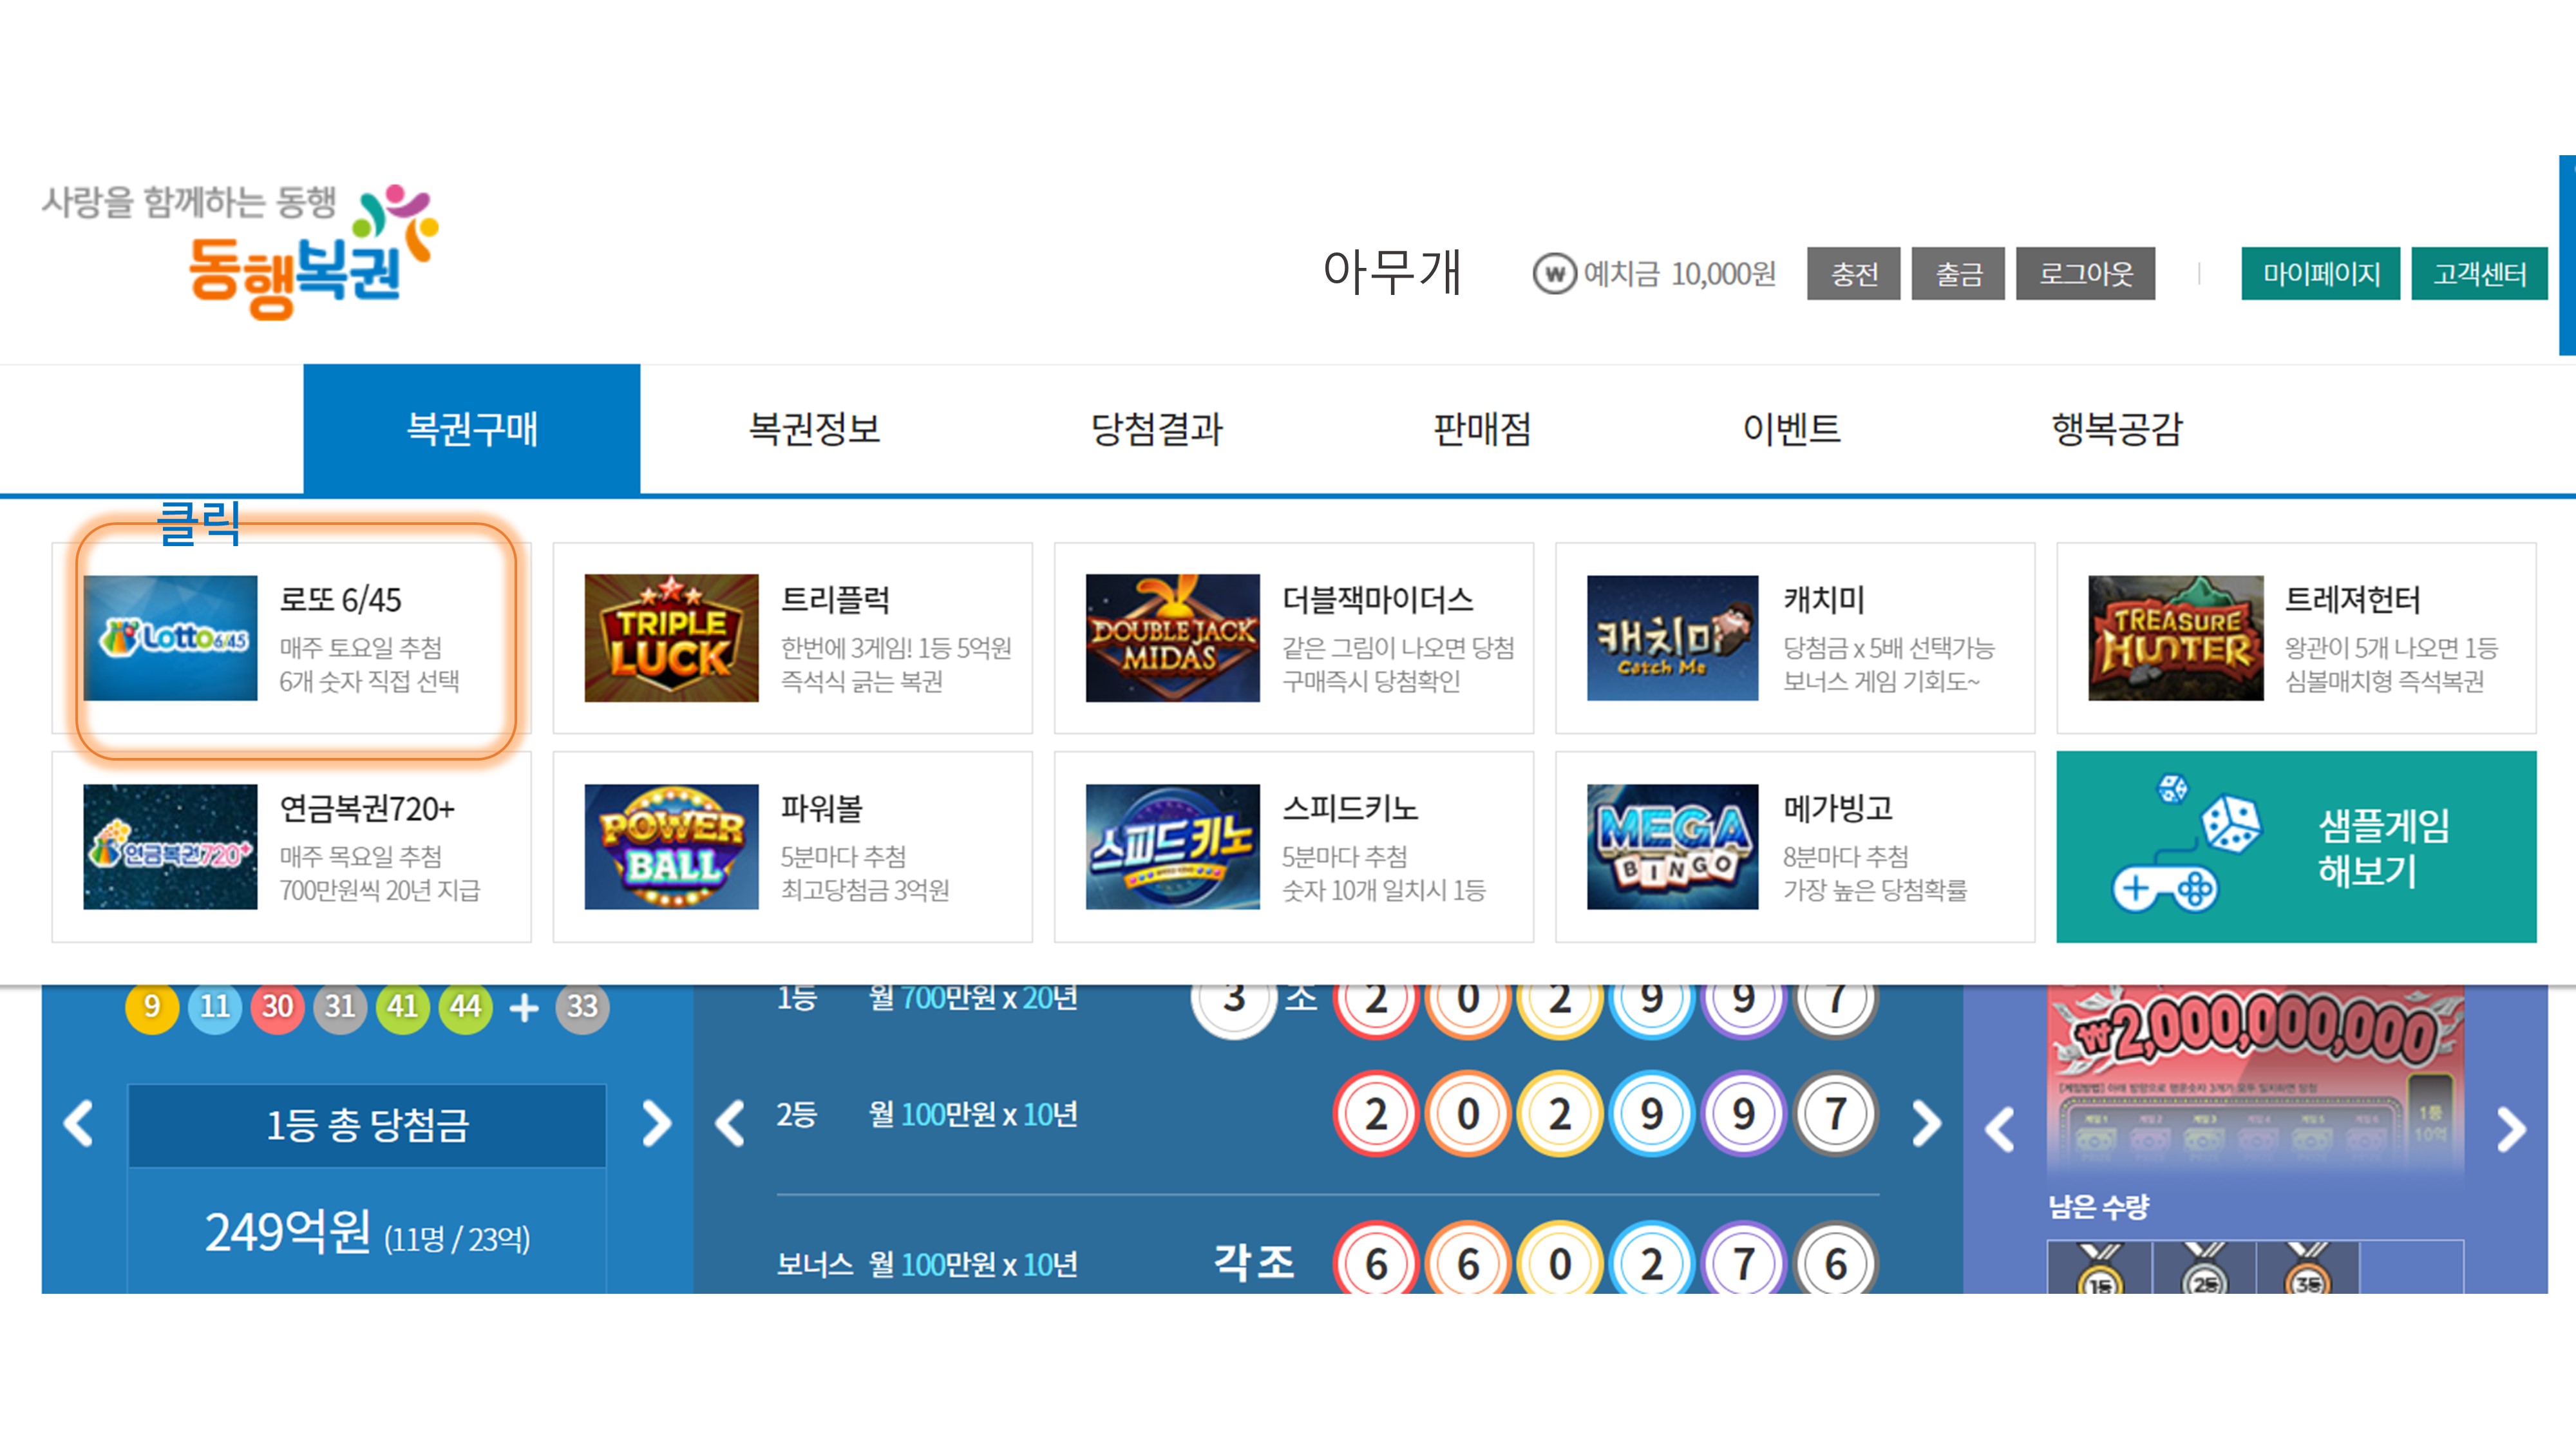
Task: Click the Treasure Hunter game icon
Action: (2175, 638)
